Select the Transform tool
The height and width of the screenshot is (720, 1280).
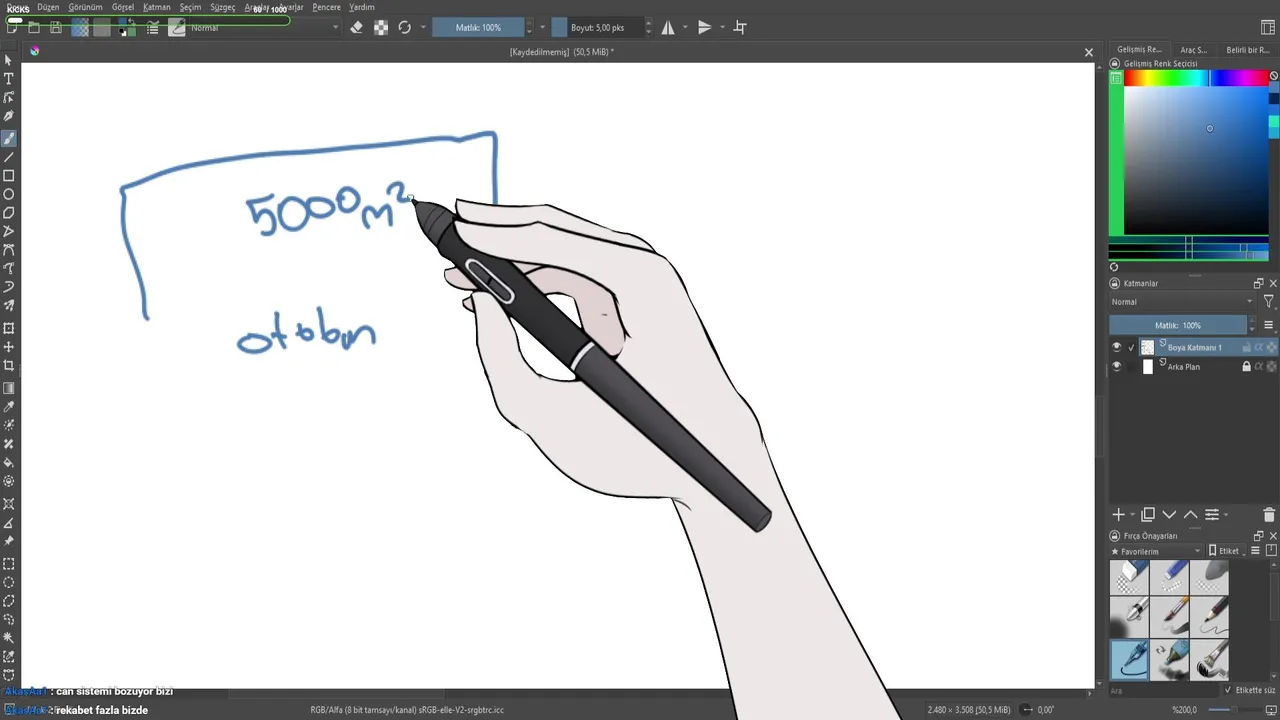tap(9, 328)
